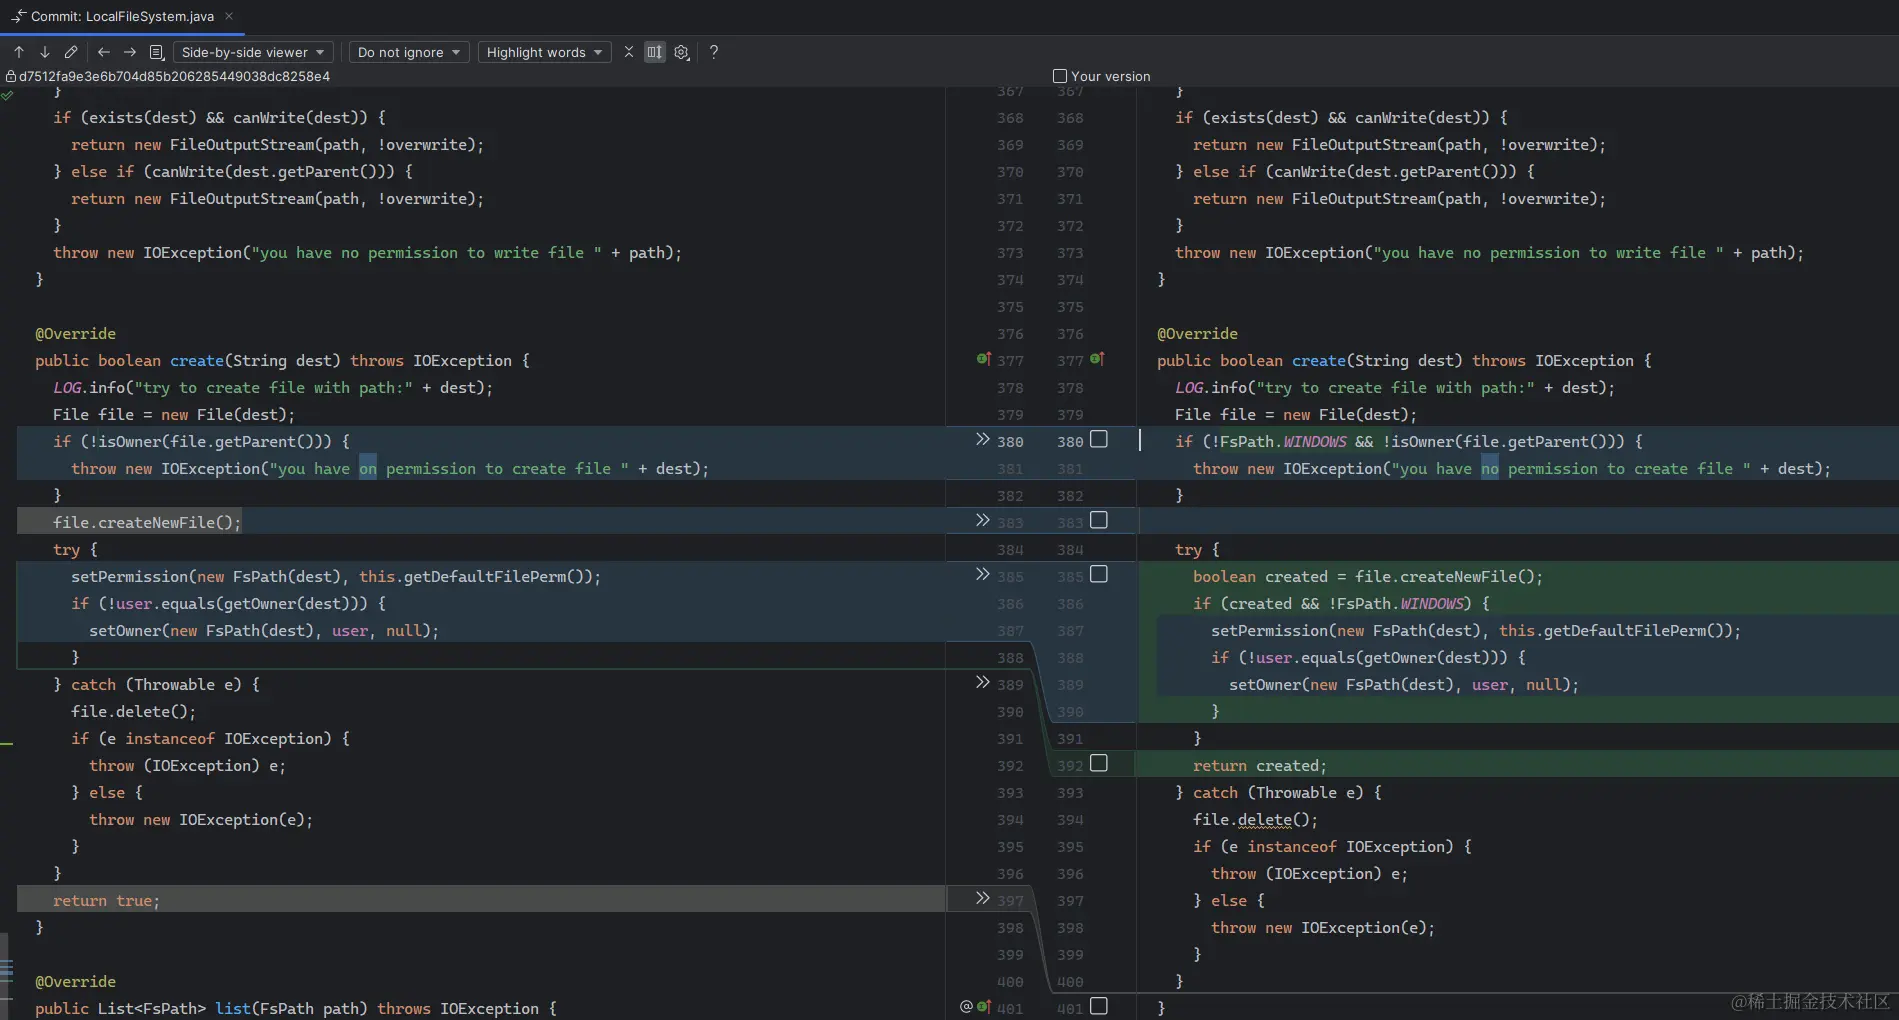Image resolution: width=1899 pixels, height=1020 pixels.
Task: Click the commit tab's diff icon
Action: click(x=18, y=16)
